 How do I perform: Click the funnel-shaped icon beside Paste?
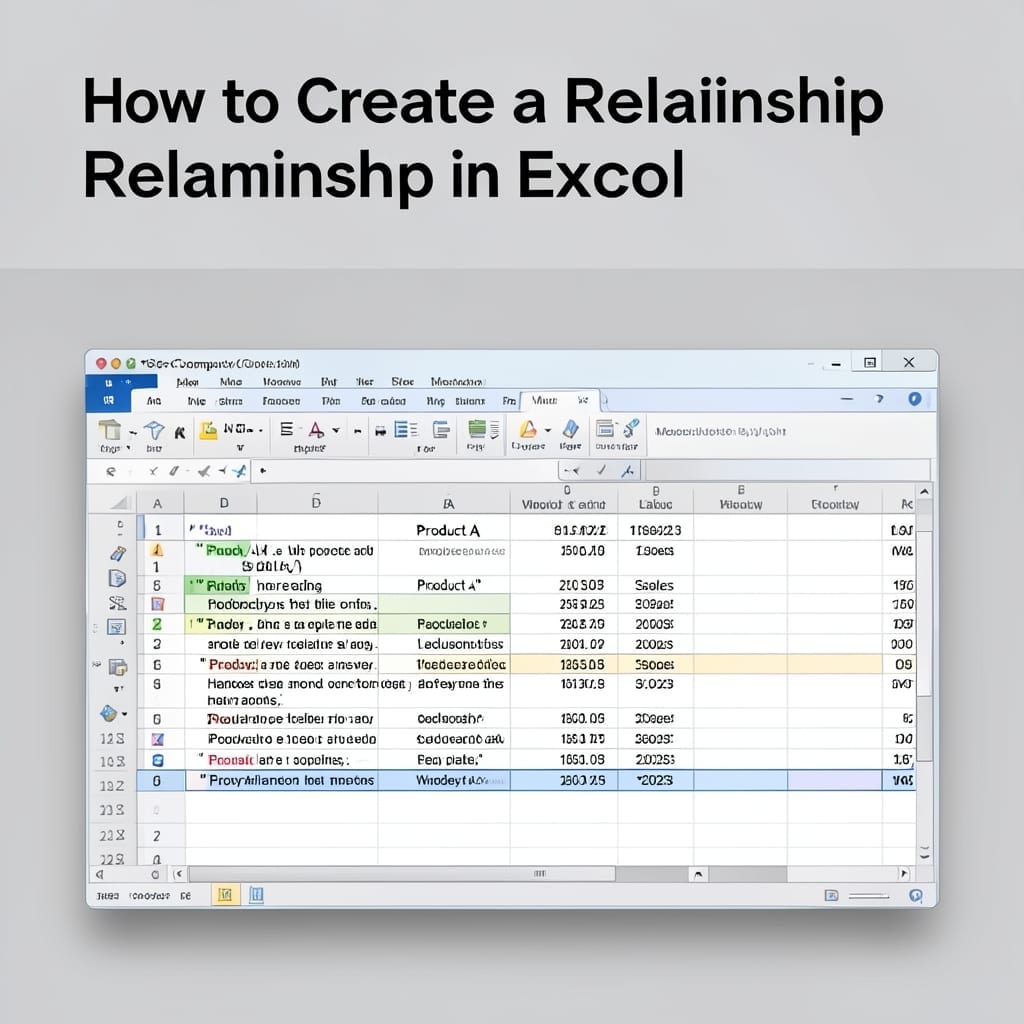pyautogui.click(x=154, y=430)
